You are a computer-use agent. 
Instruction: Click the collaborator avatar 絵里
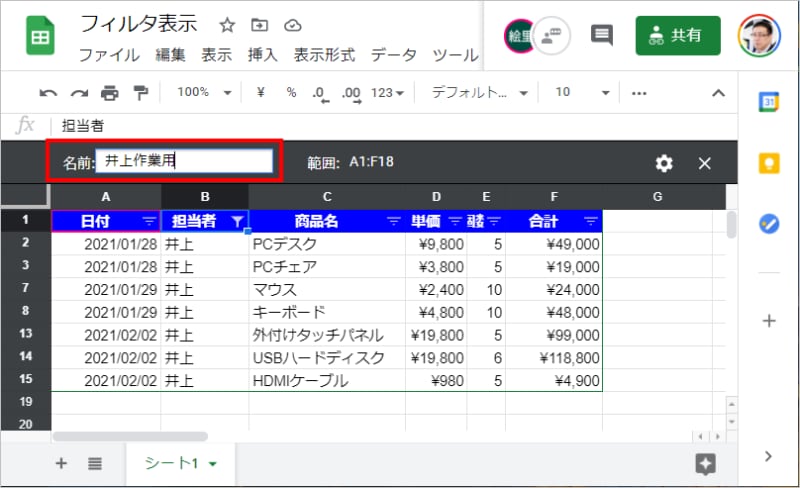click(x=518, y=36)
